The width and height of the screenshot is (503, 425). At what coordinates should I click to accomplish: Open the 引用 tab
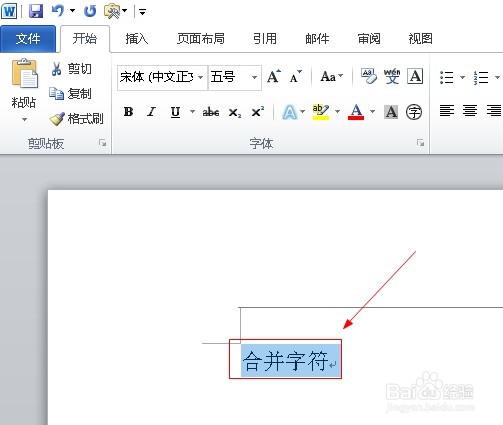pyautogui.click(x=265, y=39)
